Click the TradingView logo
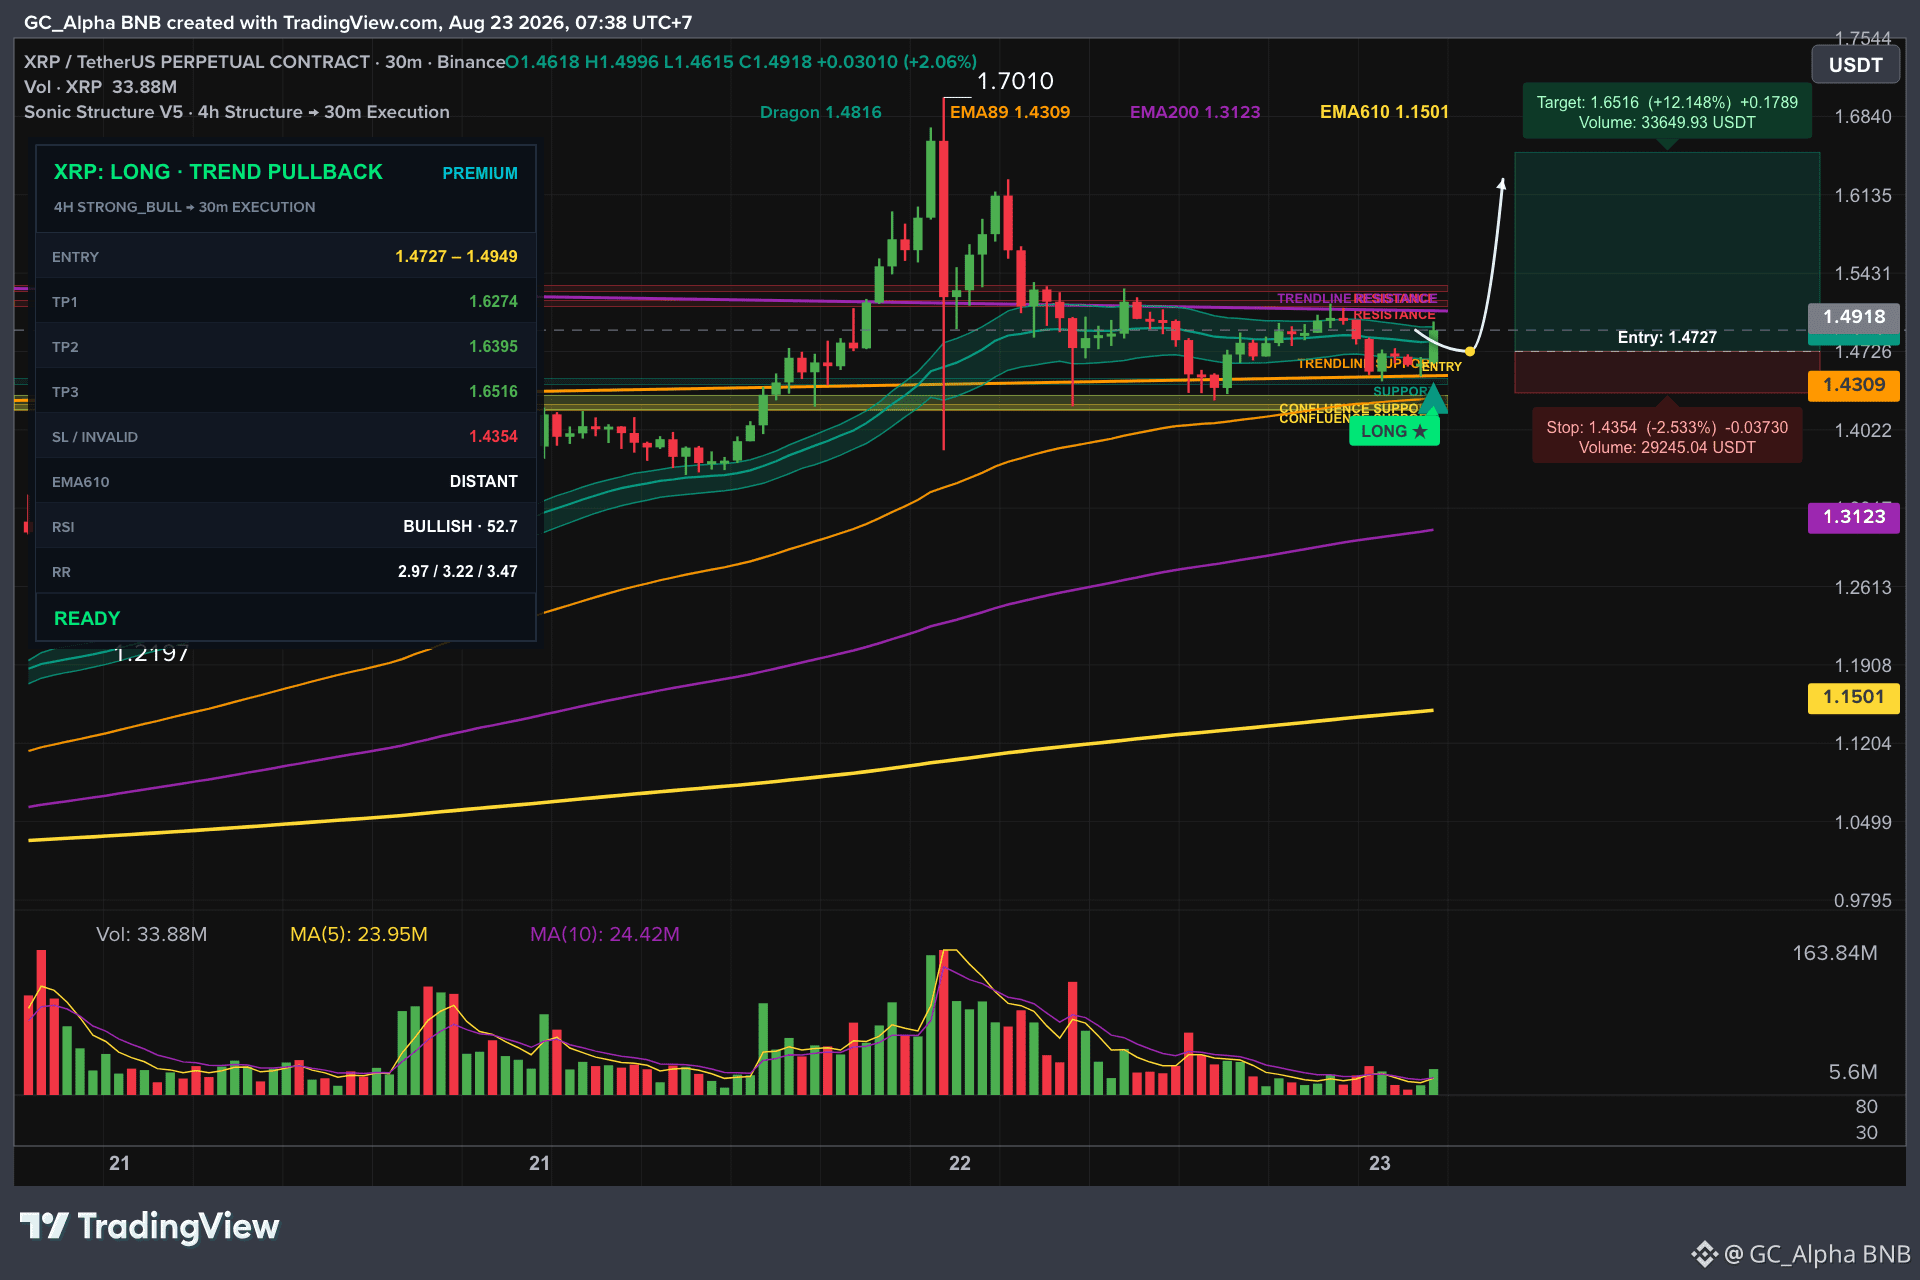Screen dimensions: 1920x1280 pyautogui.click(x=150, y=1226)
